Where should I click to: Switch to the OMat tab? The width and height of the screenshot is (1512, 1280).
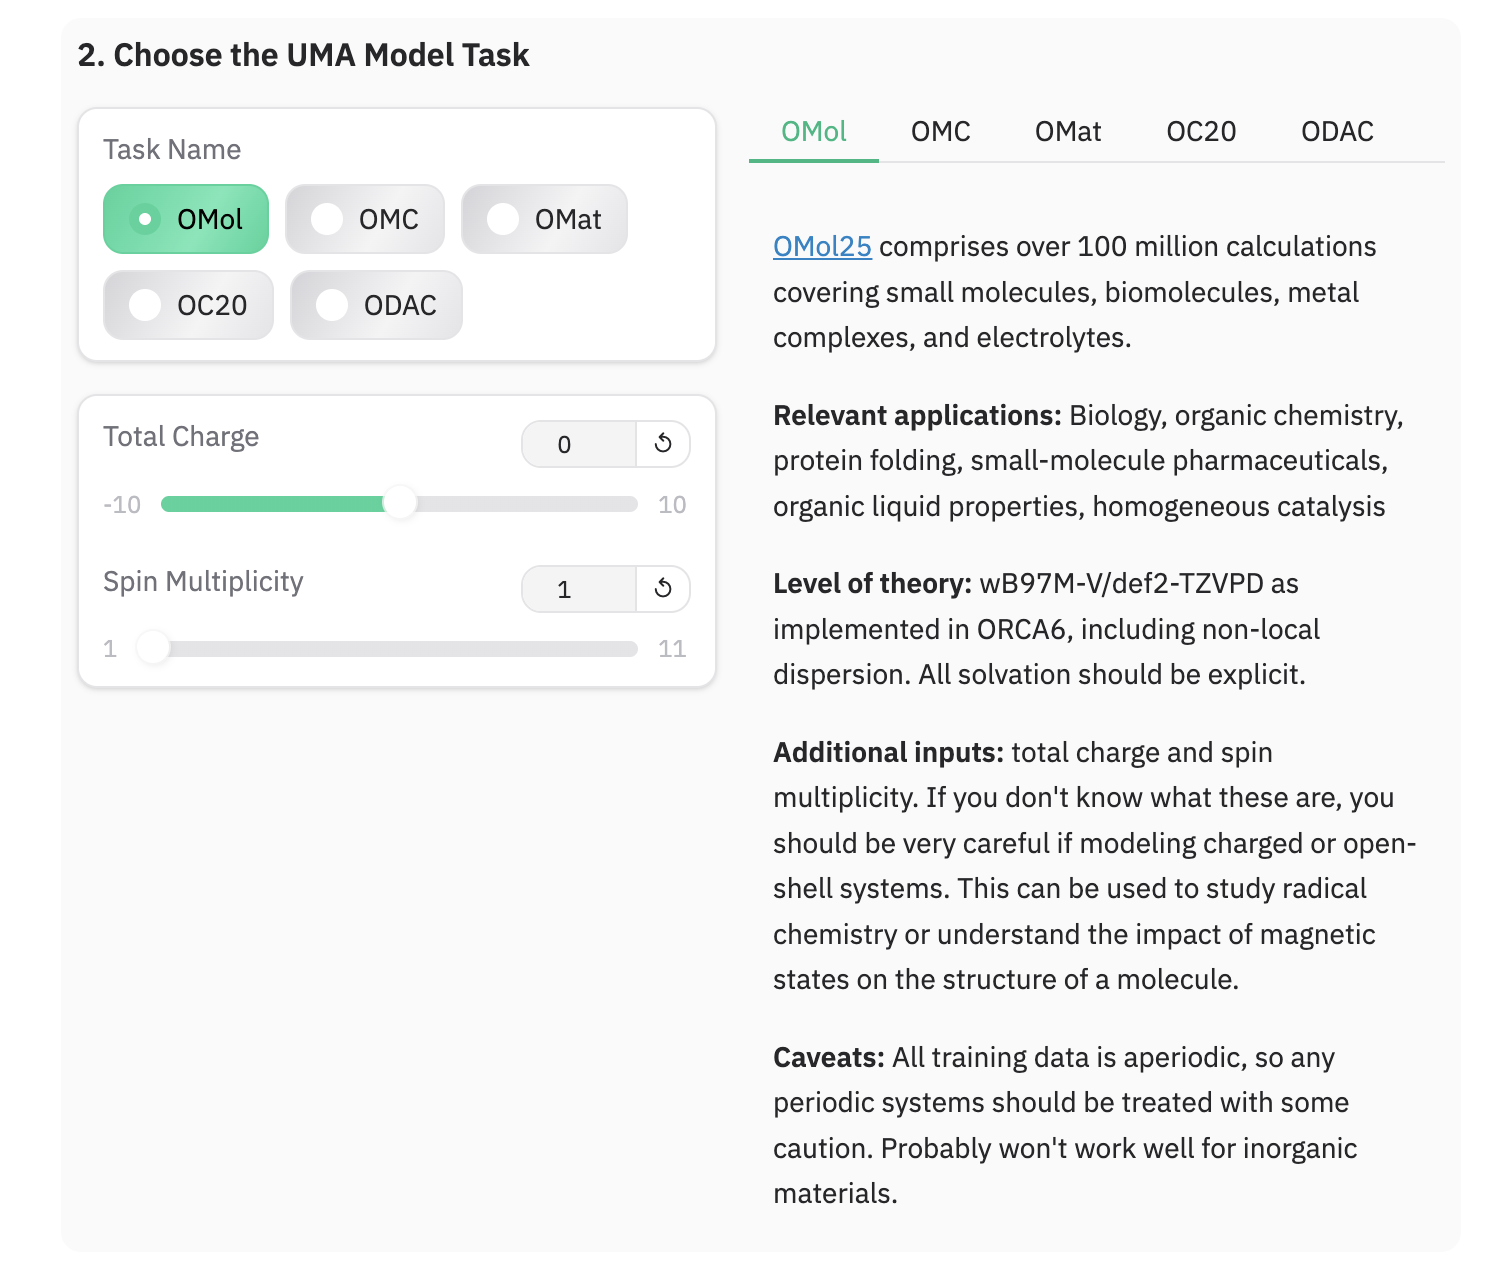(1067, 131)
